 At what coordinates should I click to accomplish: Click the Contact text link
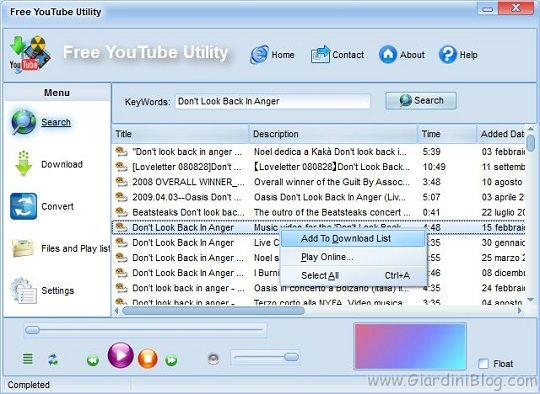(348, 55)
